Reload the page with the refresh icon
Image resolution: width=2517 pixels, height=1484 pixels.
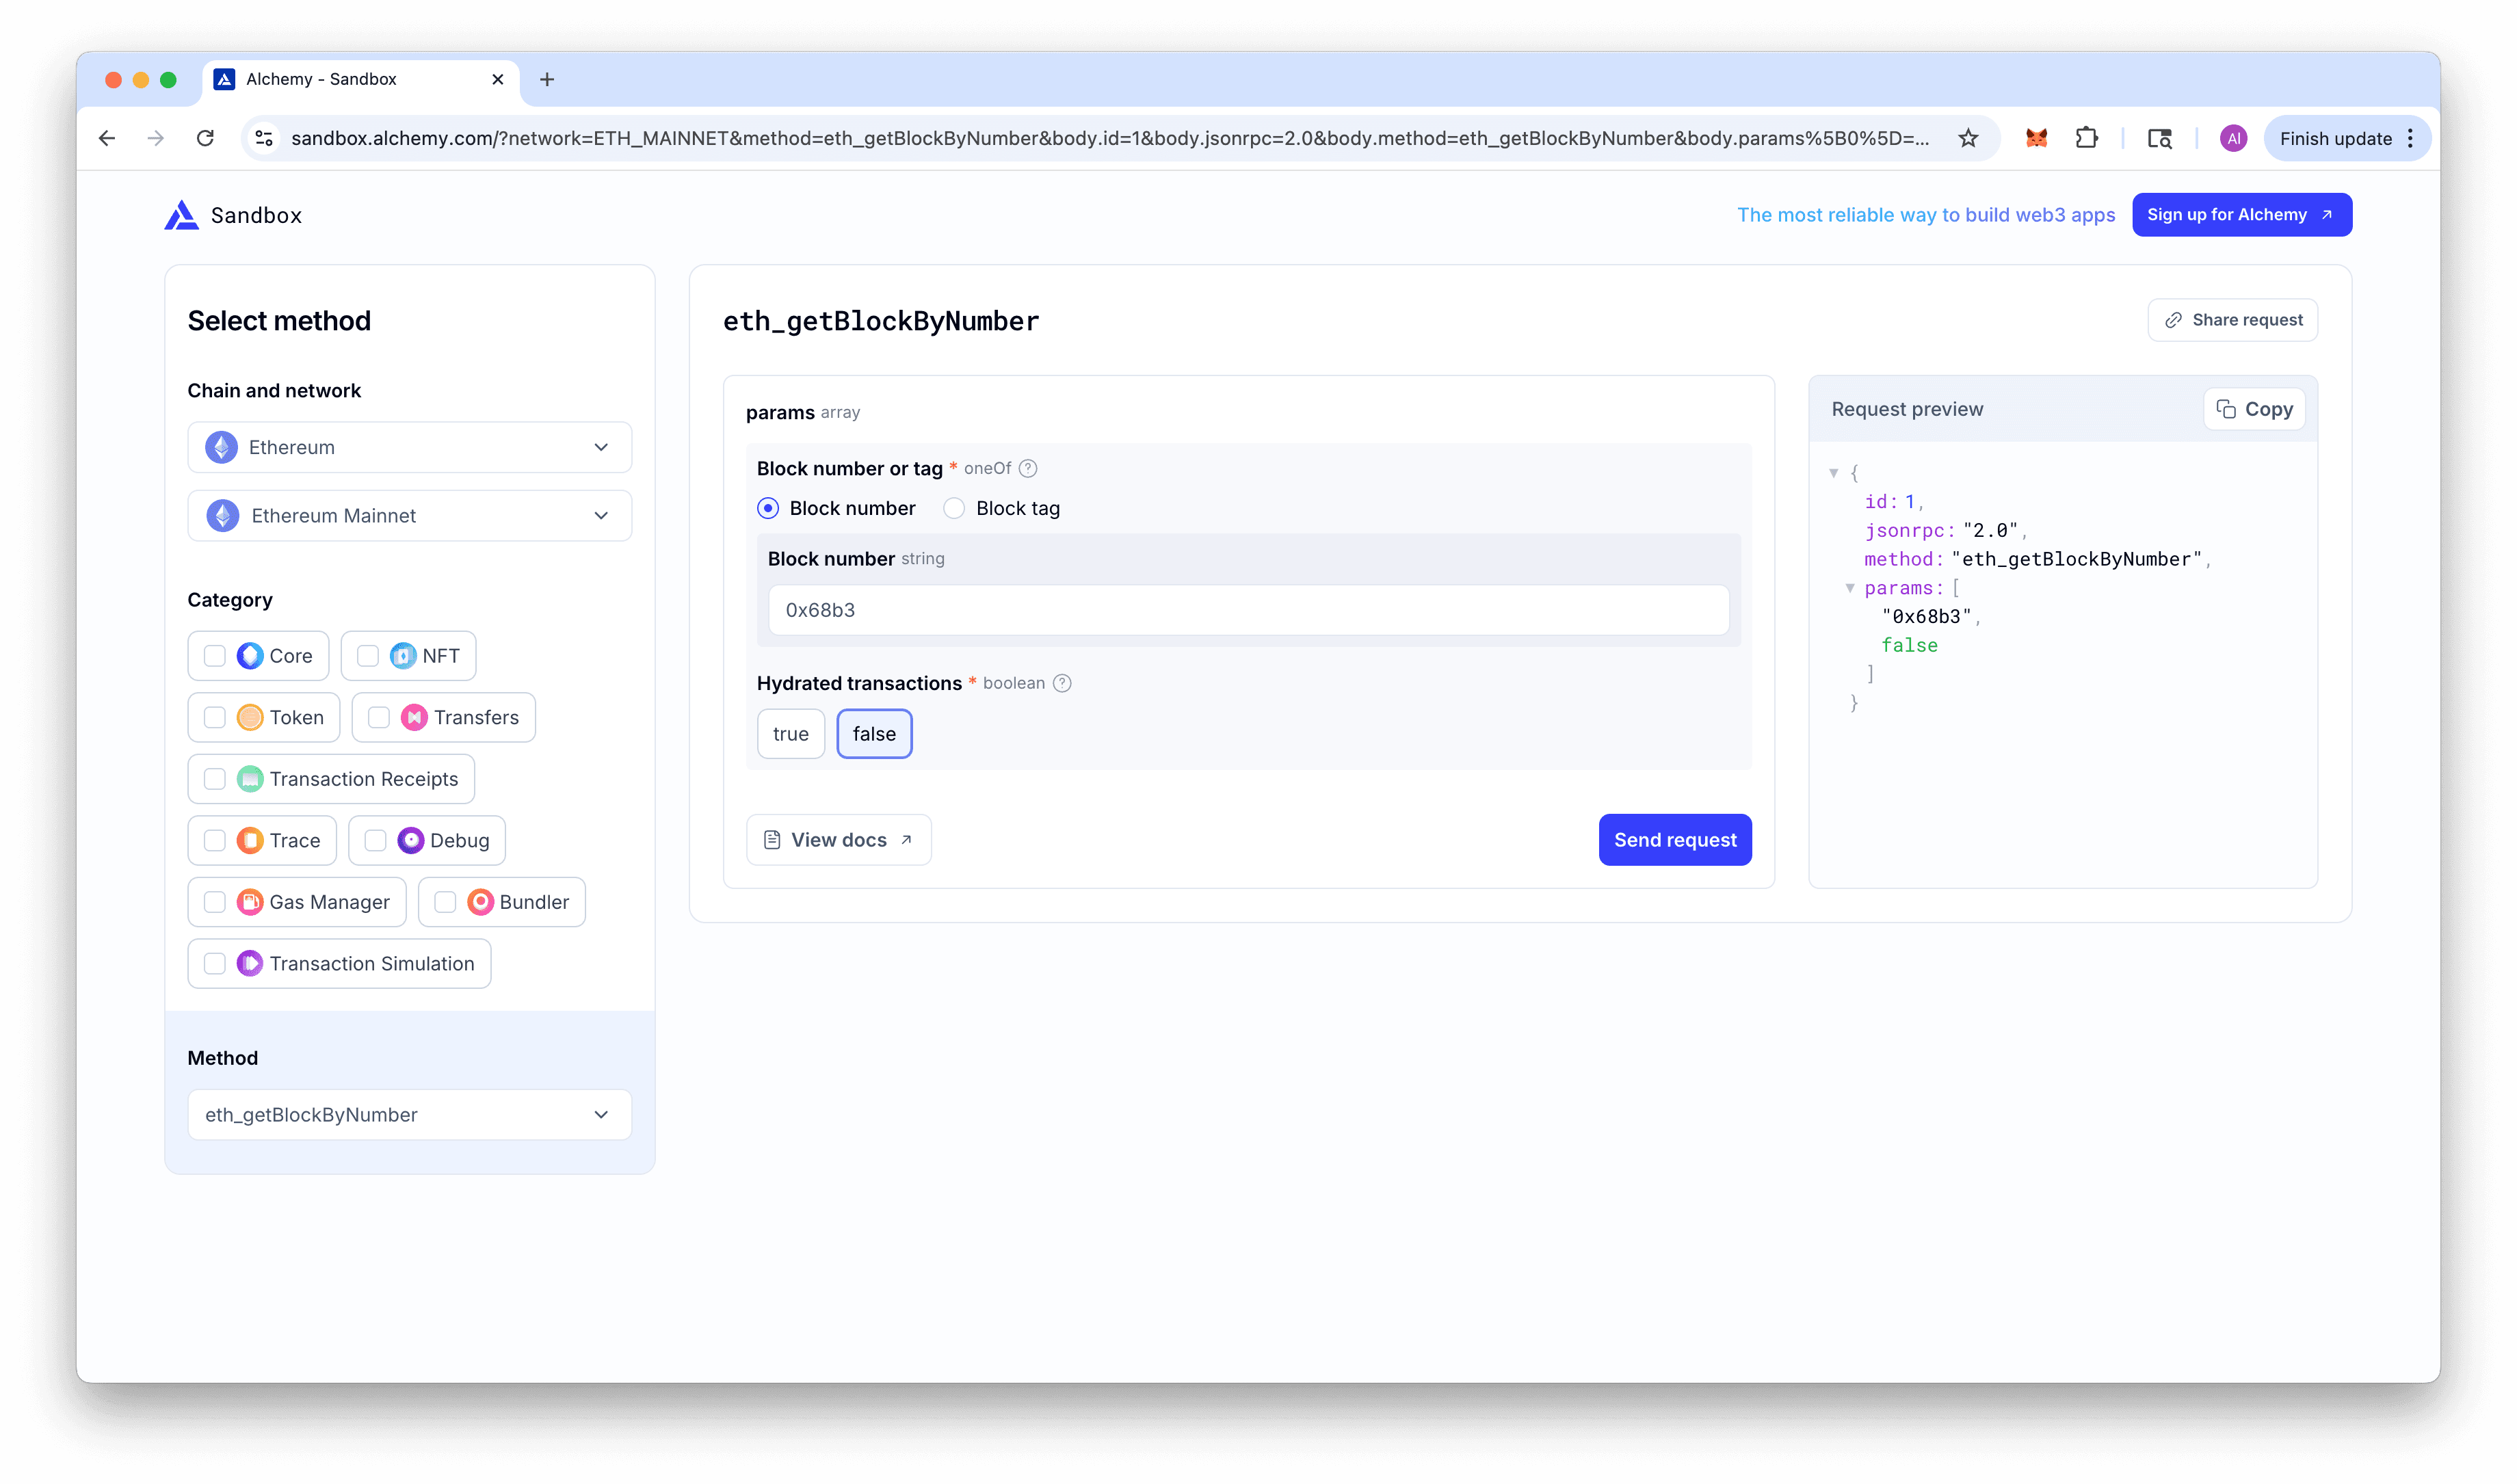205,138
